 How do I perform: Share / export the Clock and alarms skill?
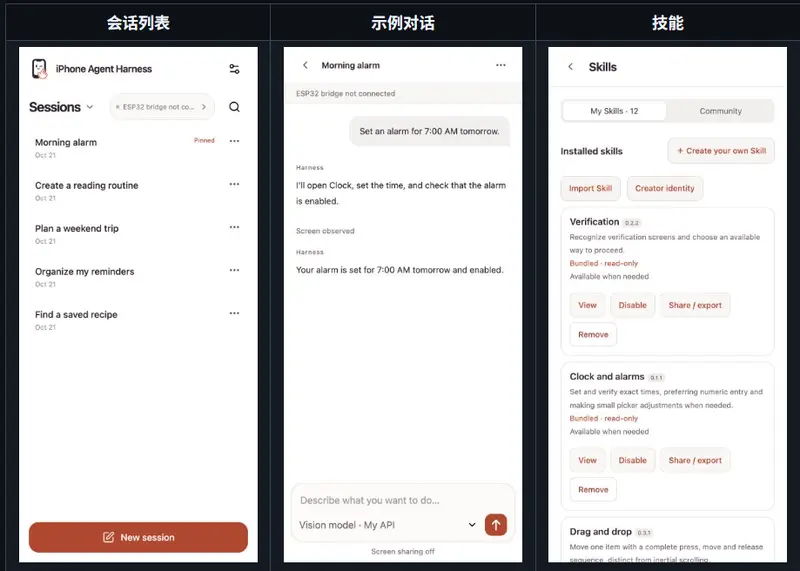click(x=695, y=460)
